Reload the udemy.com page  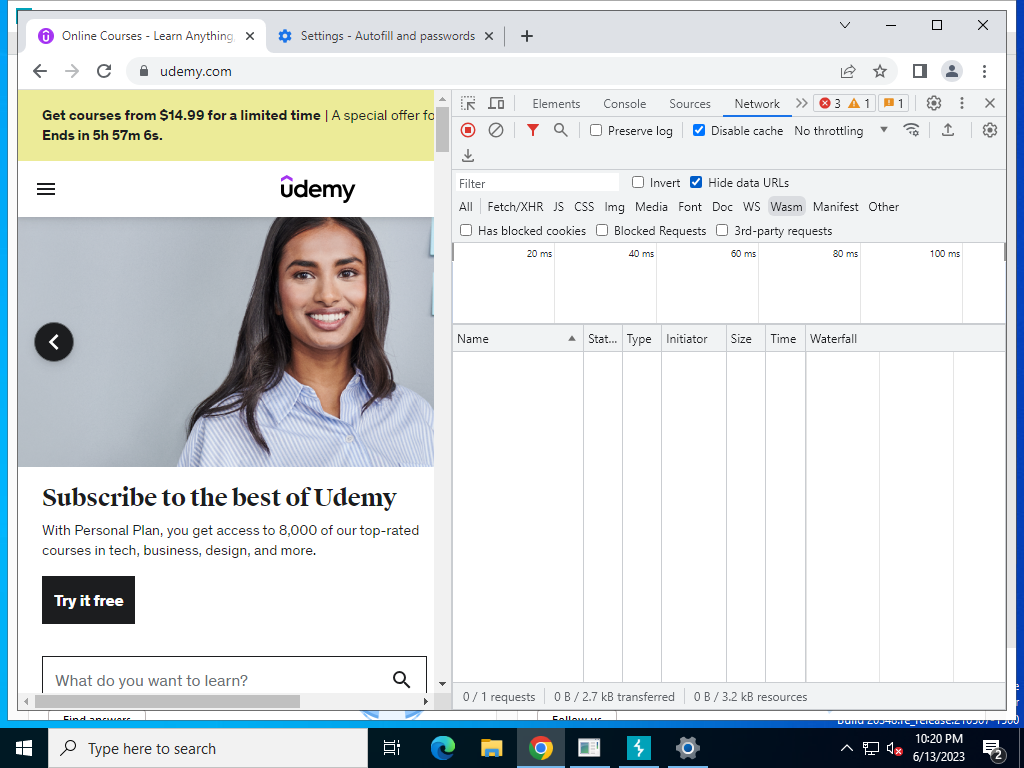pos(104,71)
